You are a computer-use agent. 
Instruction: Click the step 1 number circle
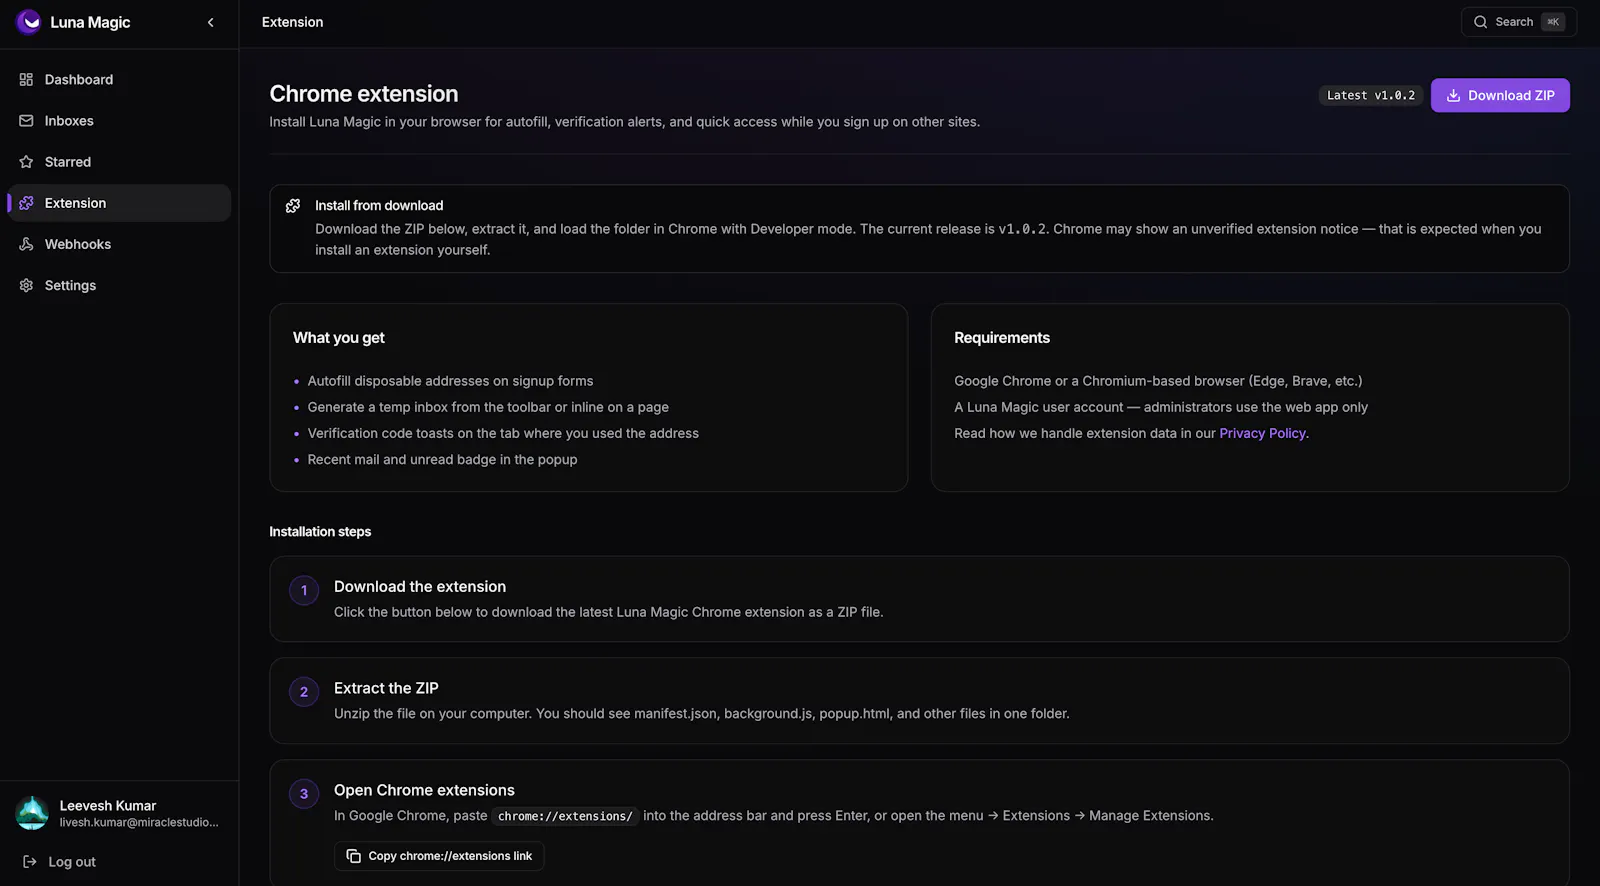[304, 590]
